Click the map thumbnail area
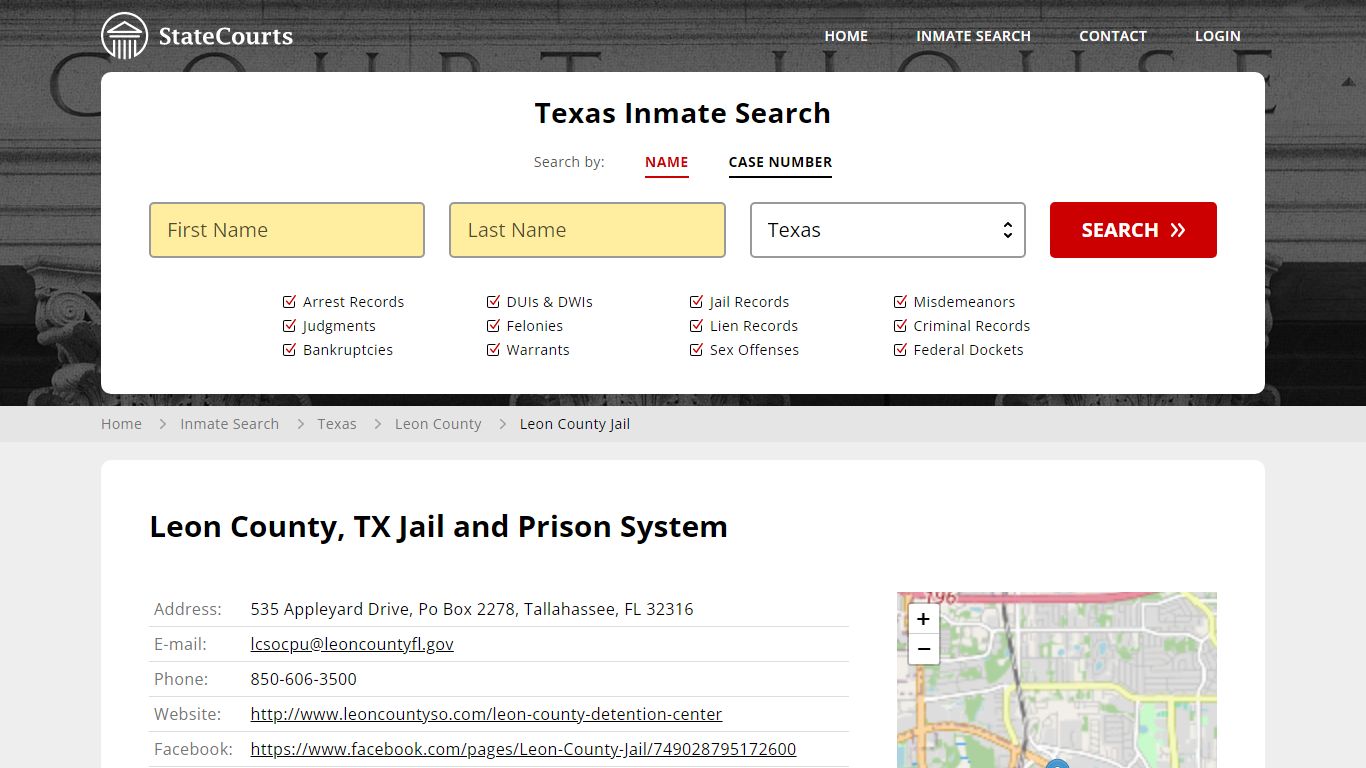Image resolution: width=1366 pixels, height=768 pixels. [x=1057, y=680]
